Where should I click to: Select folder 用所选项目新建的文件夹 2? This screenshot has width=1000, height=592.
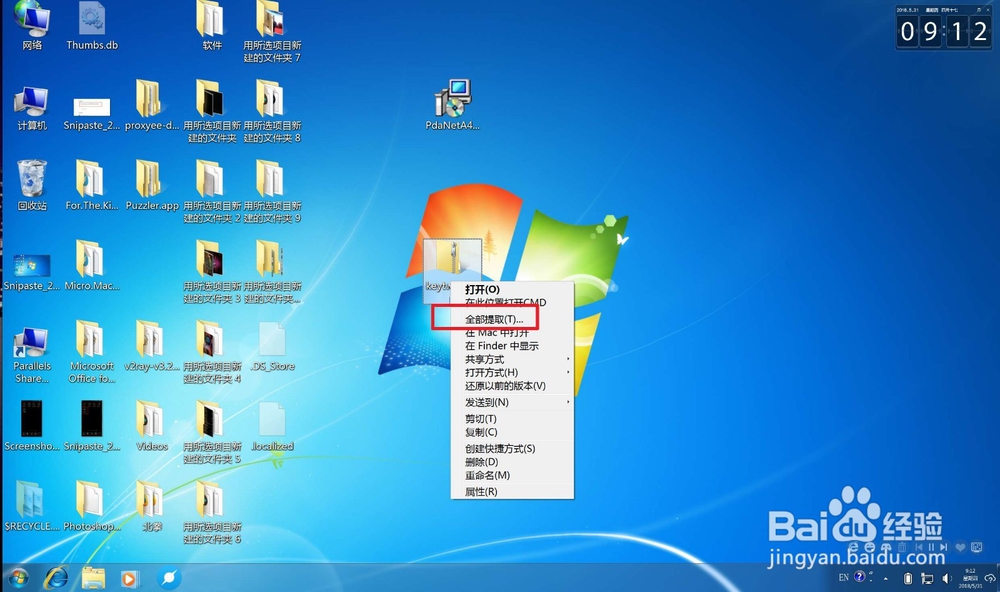pyautogui.click(x=212, y=191)
